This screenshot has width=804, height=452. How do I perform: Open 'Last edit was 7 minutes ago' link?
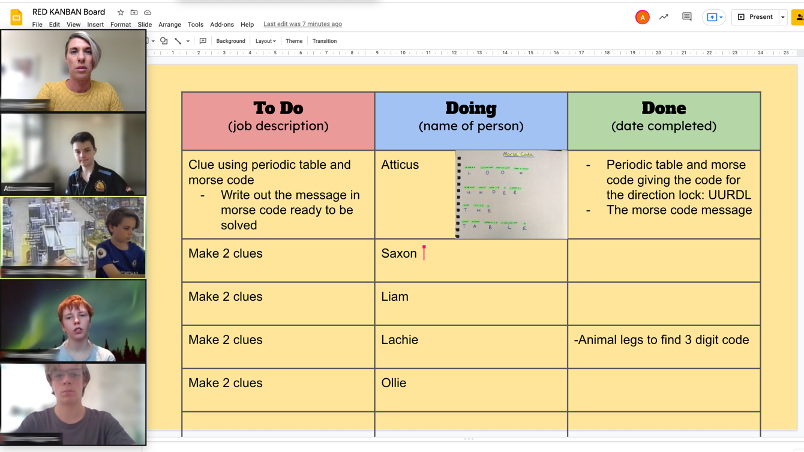pos(303,24)
